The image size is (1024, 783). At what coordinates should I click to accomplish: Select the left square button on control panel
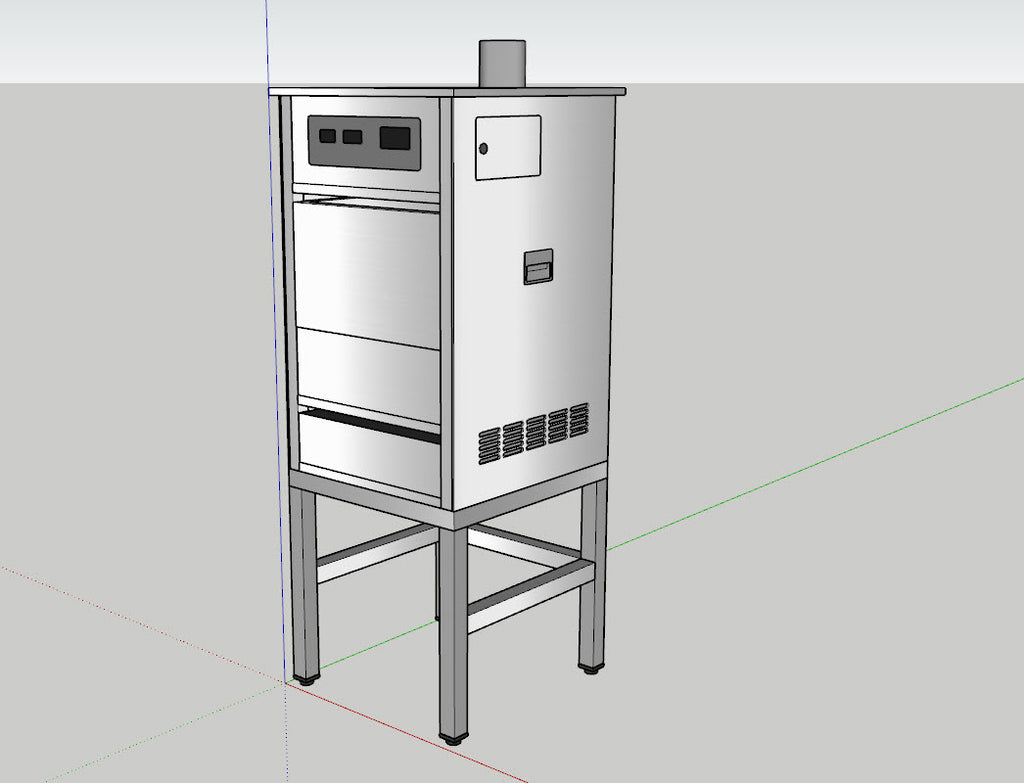click(x=328, y=135)
